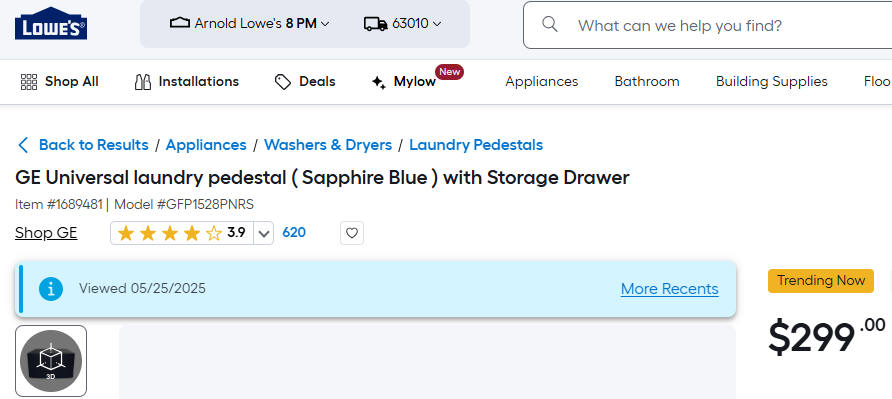This screenshot has height=399, width=892.
Task: Expand the ratings dropdown chevron
Action: tap(263, 233)
